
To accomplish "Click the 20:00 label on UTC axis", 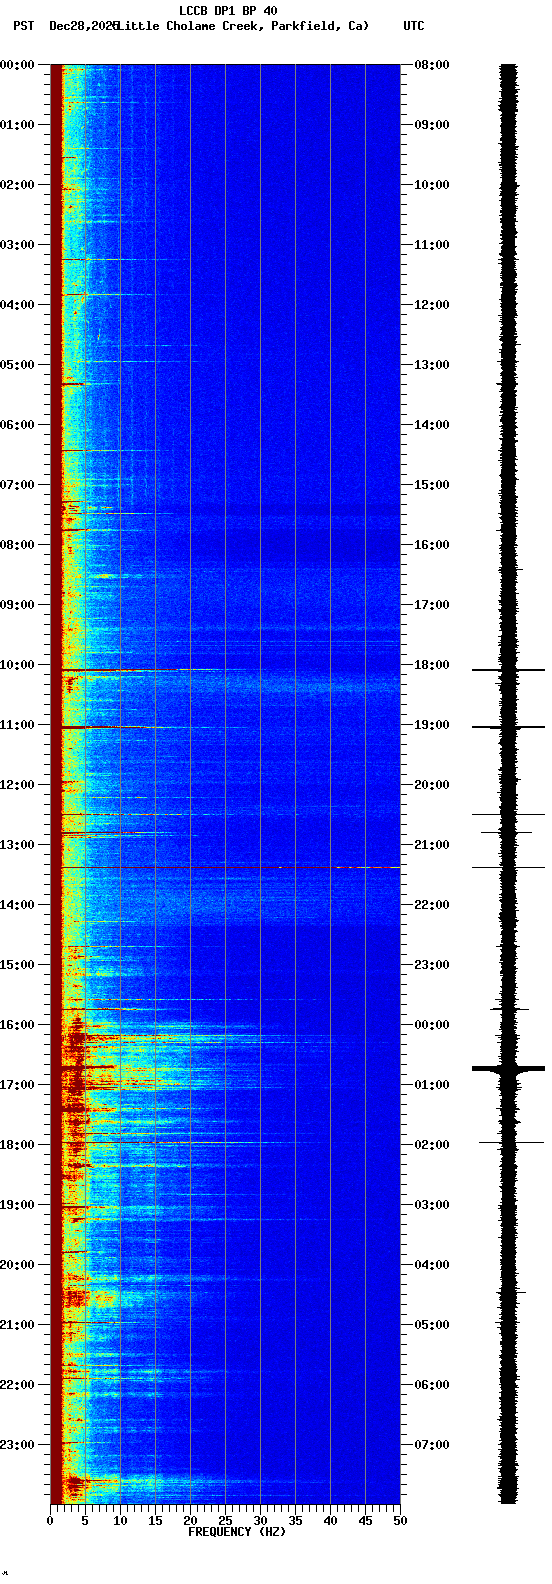I will pyautogui.click(x=432, y=785).
